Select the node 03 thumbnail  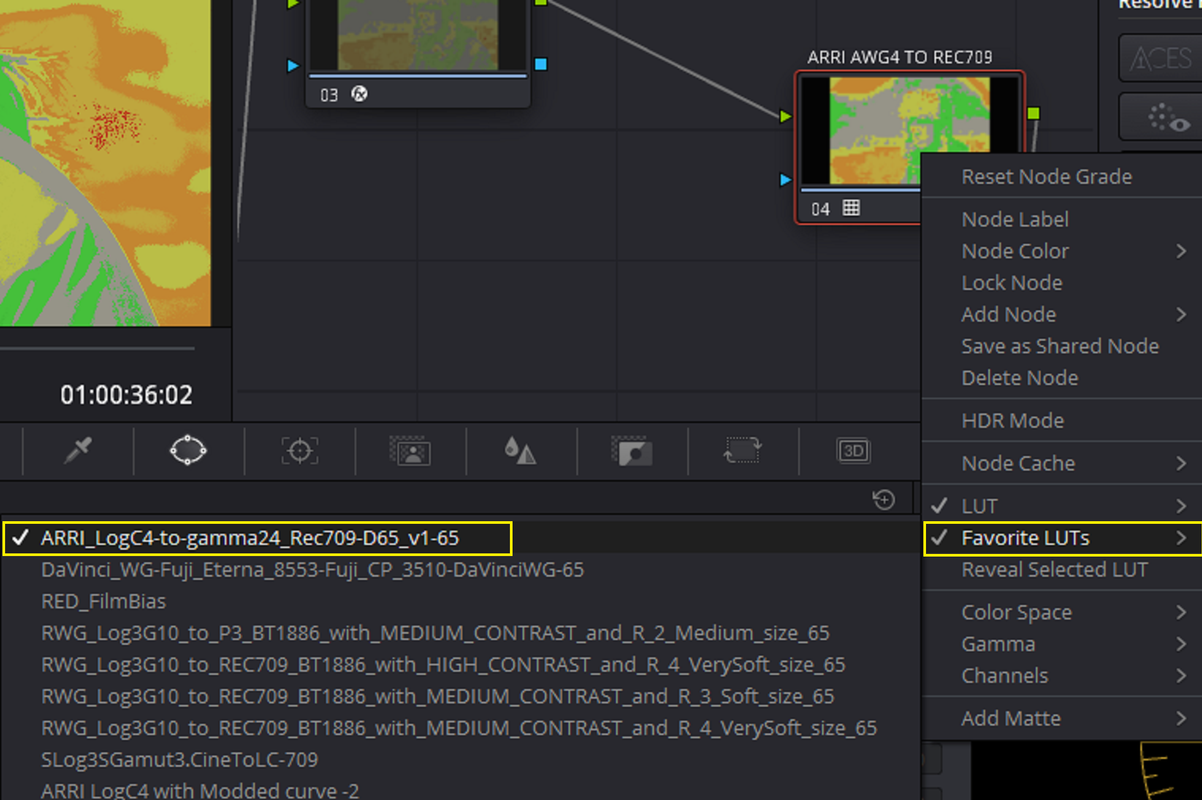pyautogui.click(x=417, y=36)
